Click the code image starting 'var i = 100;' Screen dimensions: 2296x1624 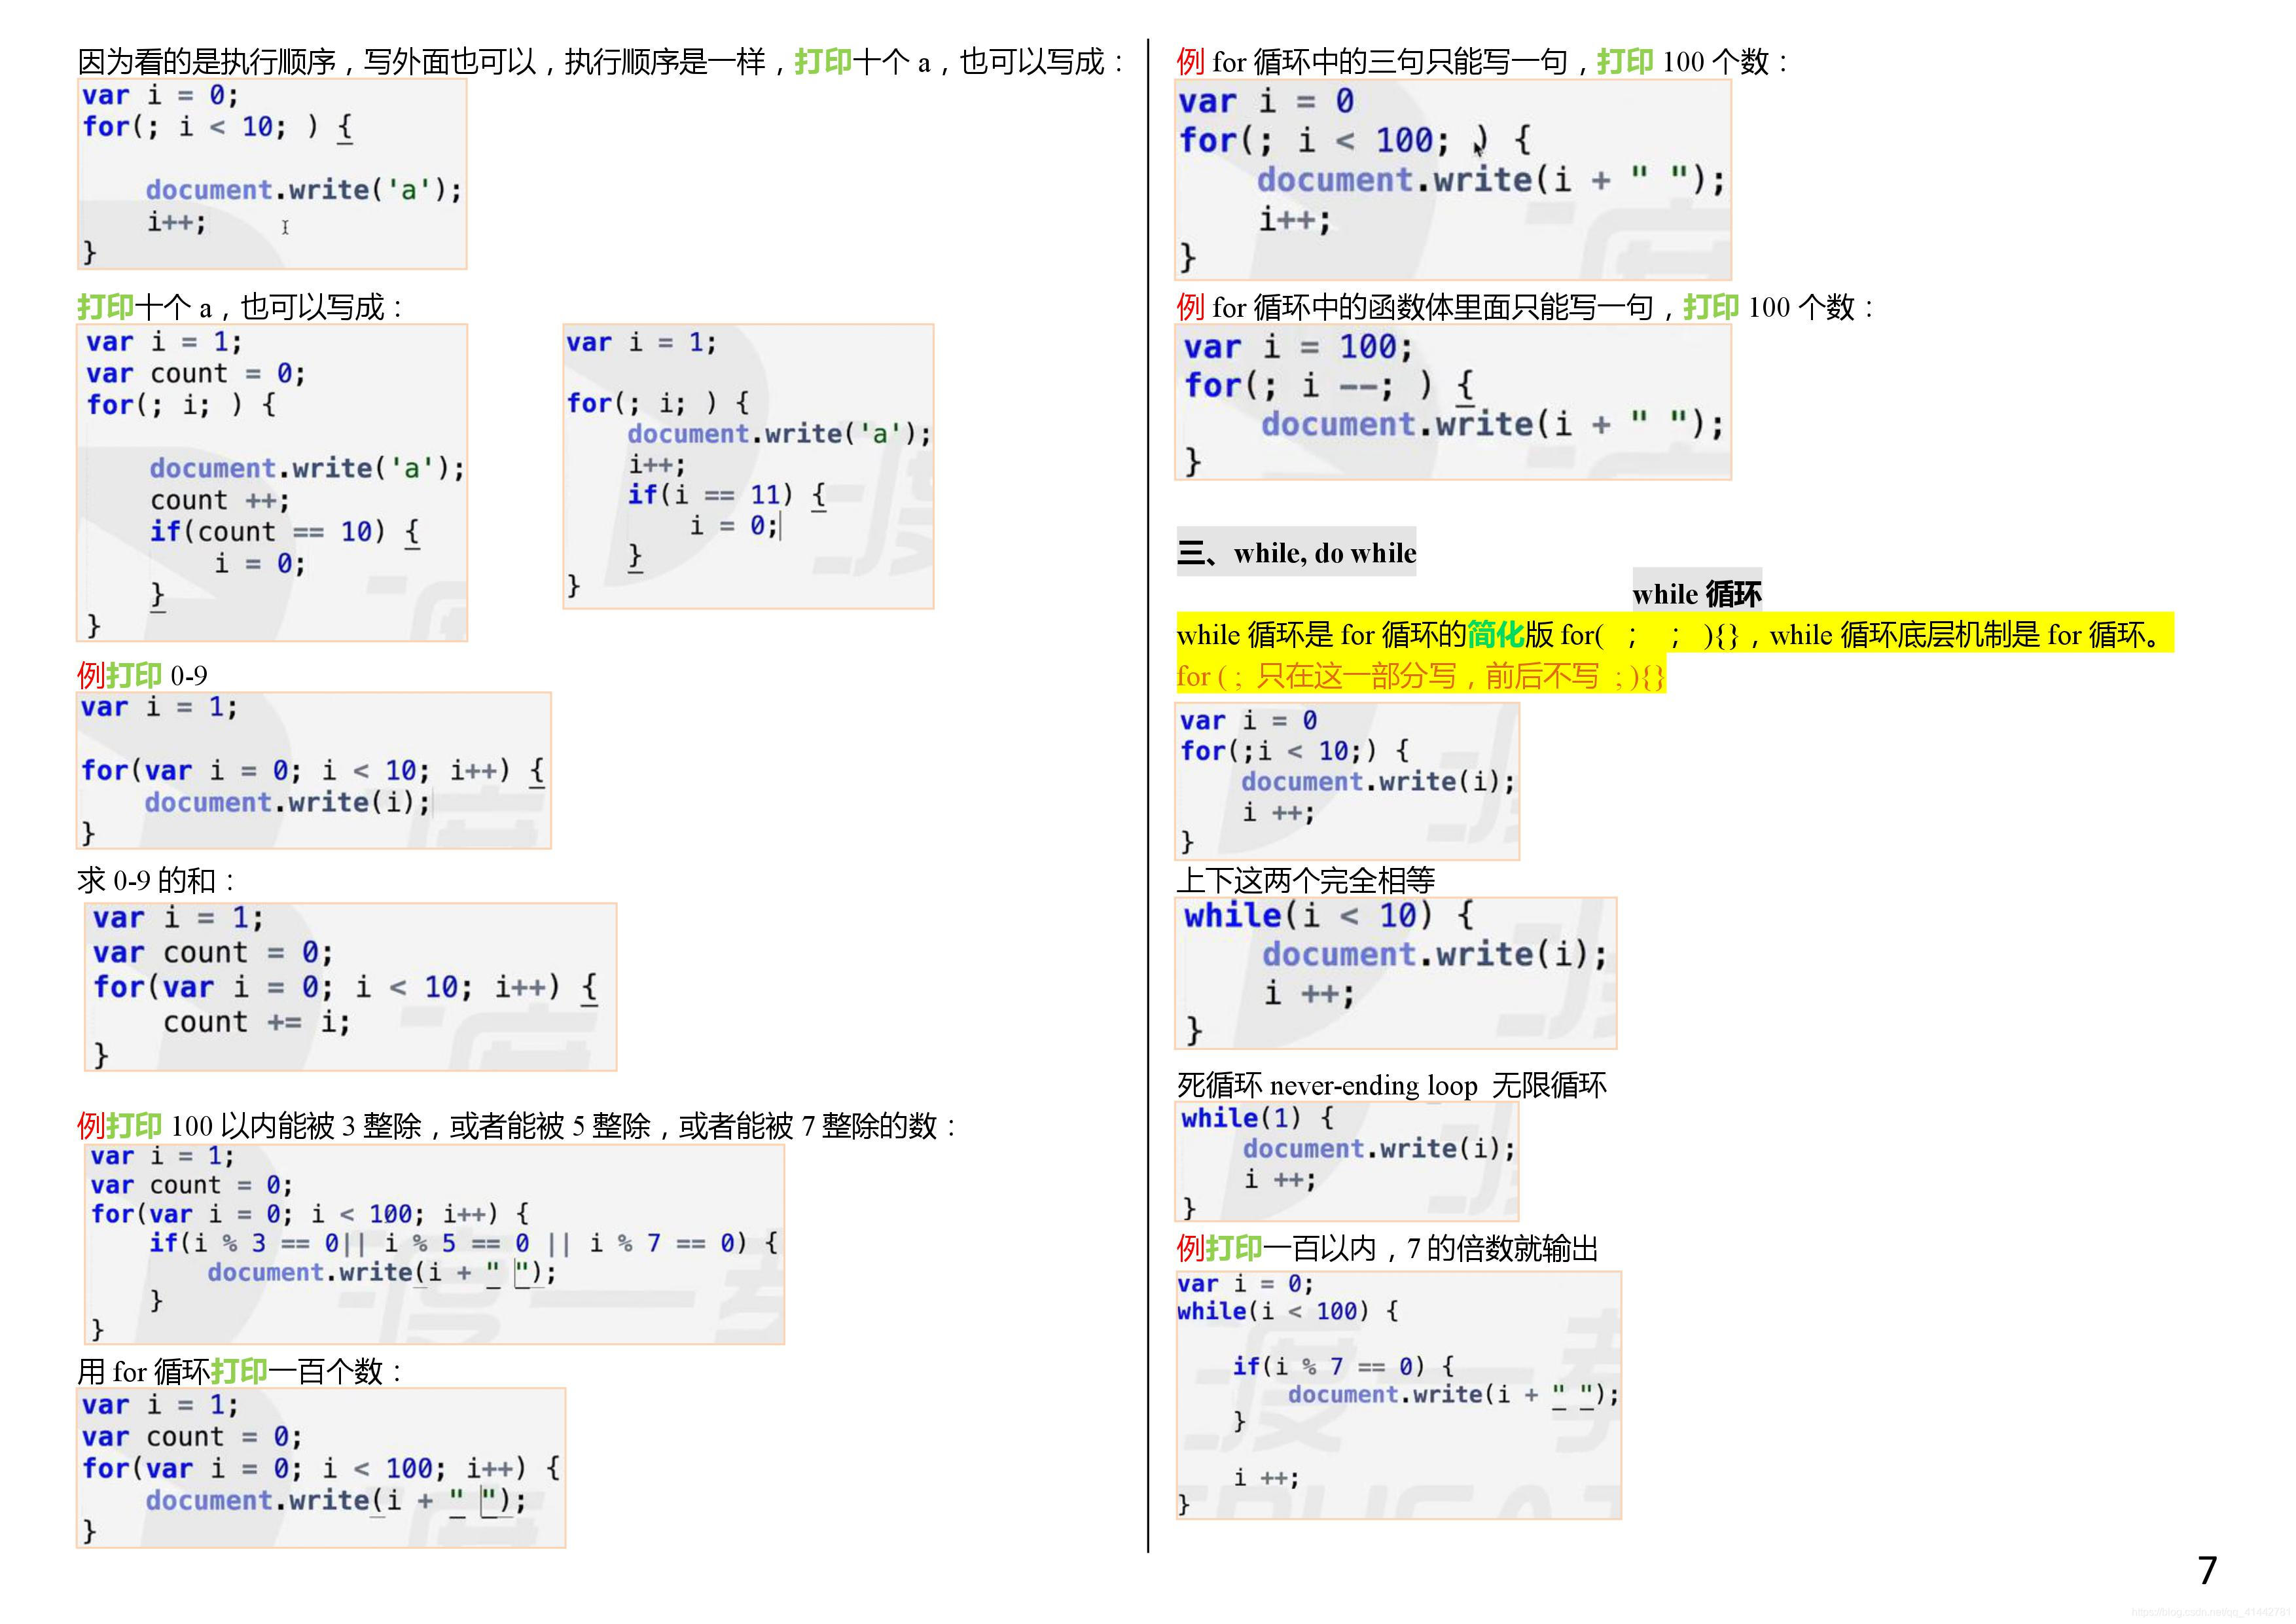click(1453, 402)
